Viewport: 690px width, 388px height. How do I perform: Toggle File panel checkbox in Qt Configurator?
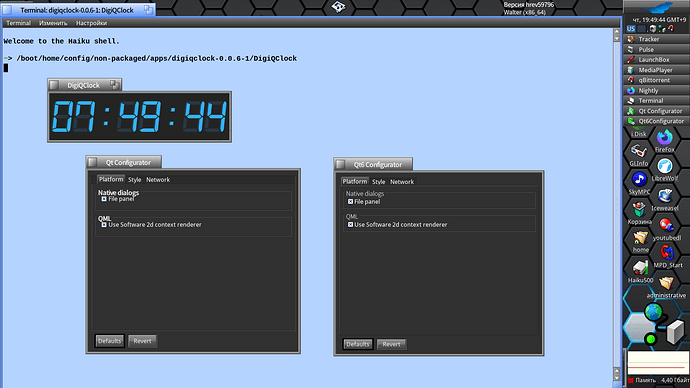pyautogui.click(x=104, y=199)
